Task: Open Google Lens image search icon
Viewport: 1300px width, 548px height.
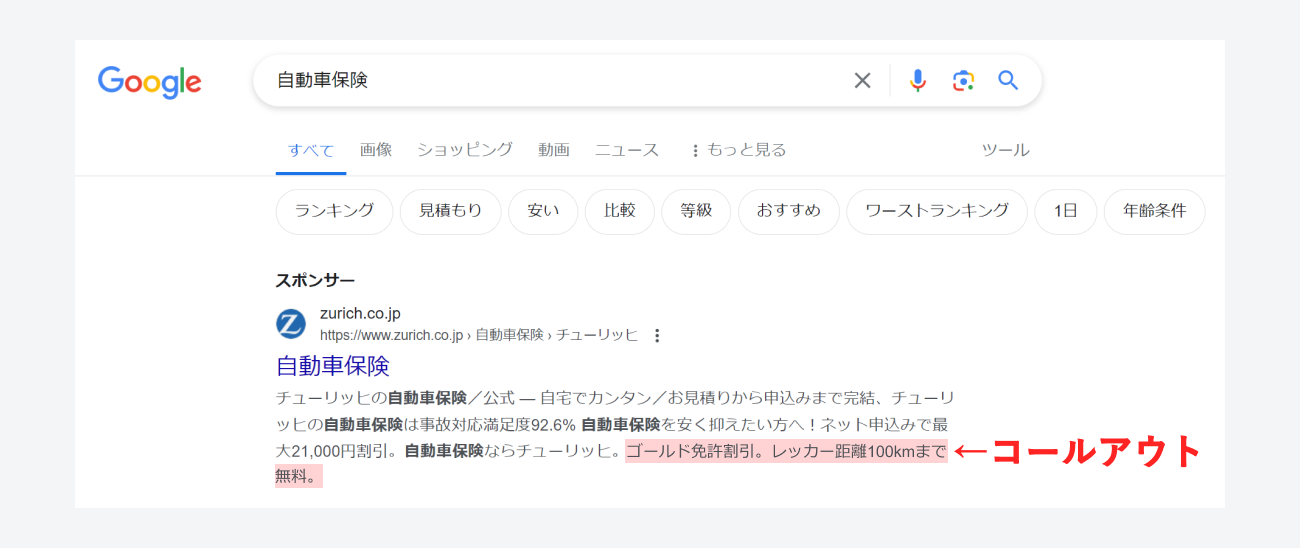Action: point(963,81)
